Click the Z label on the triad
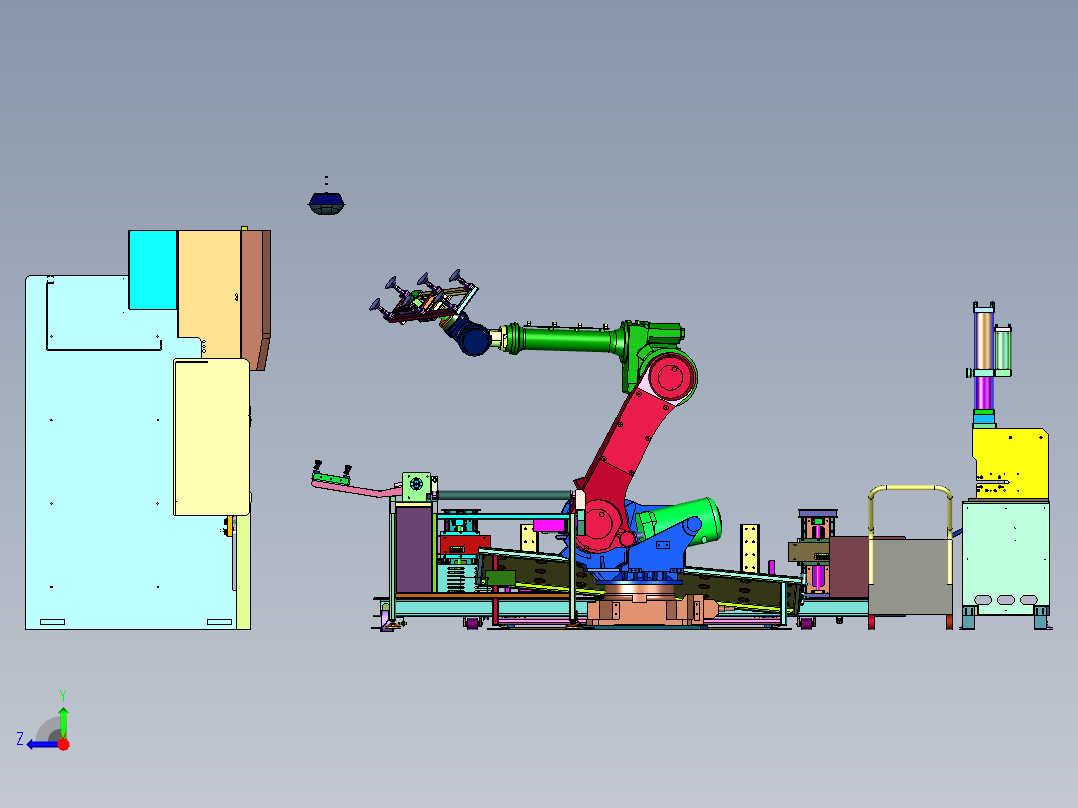This screenshot has width=1078, height=808. tap(20, 739)
